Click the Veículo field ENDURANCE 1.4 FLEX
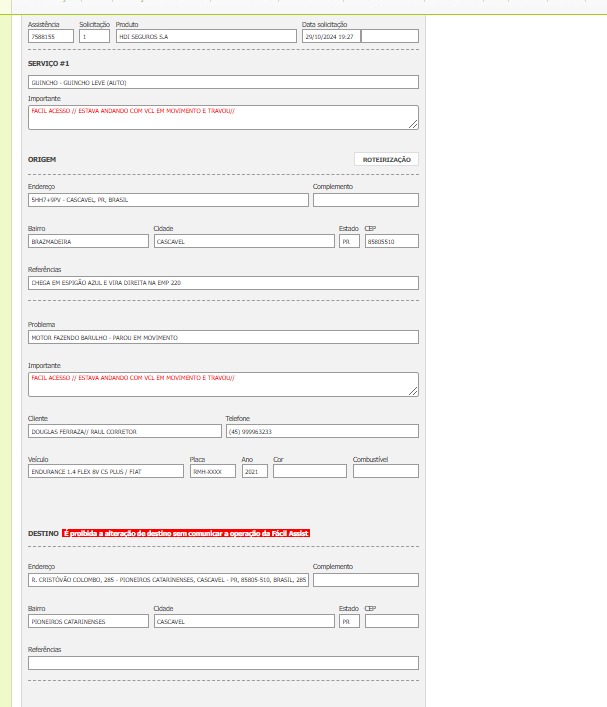Image resolution: width=607 pixels, height=707 pixels. click(106, 471)
